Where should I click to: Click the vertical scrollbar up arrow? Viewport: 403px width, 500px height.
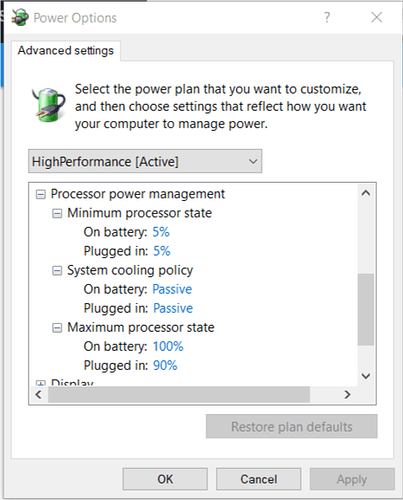tap(366, 193)
